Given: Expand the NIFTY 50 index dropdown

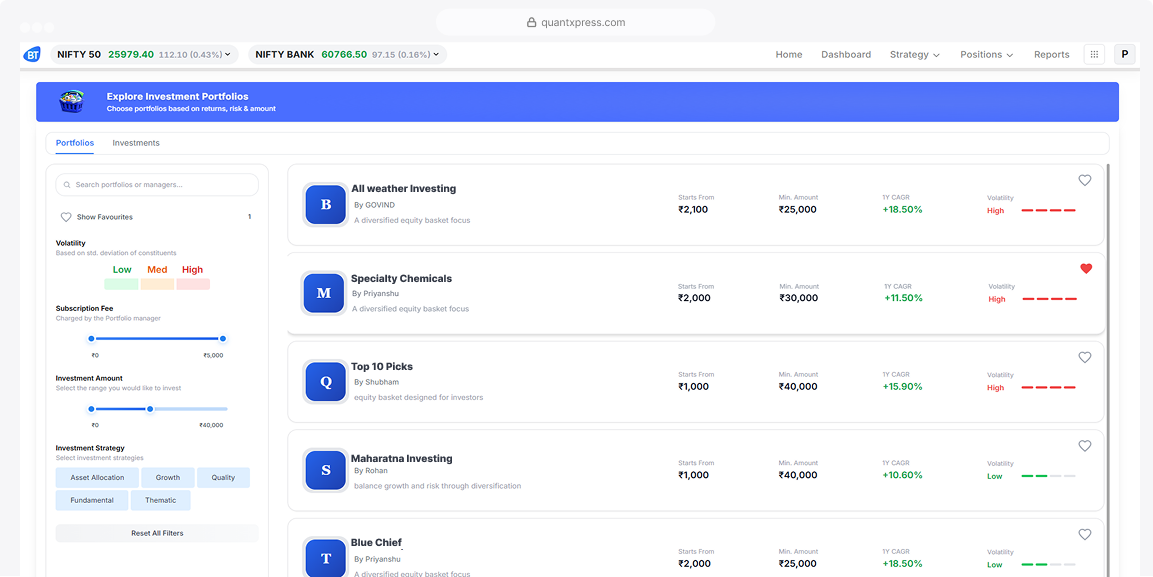Looking at the screenshot, I should pyautogui.click(x=228, y=54).
